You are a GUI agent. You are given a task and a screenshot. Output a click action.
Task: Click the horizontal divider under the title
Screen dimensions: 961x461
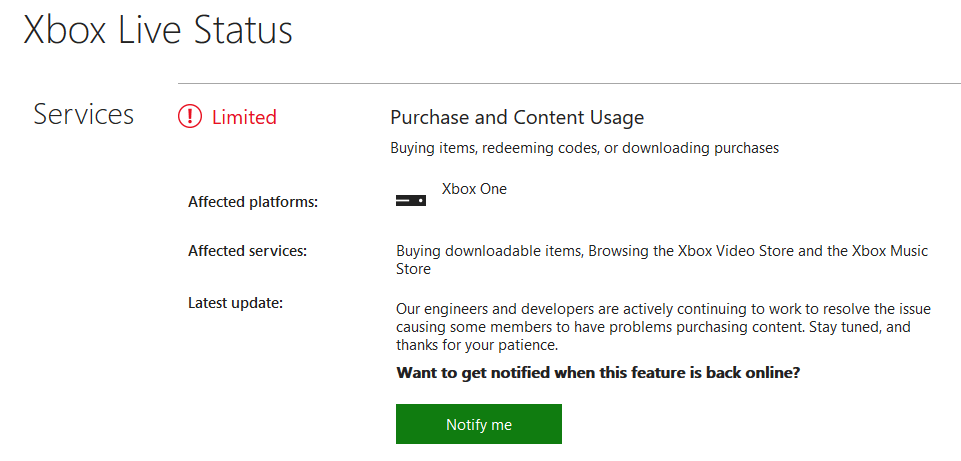point(569,83)
